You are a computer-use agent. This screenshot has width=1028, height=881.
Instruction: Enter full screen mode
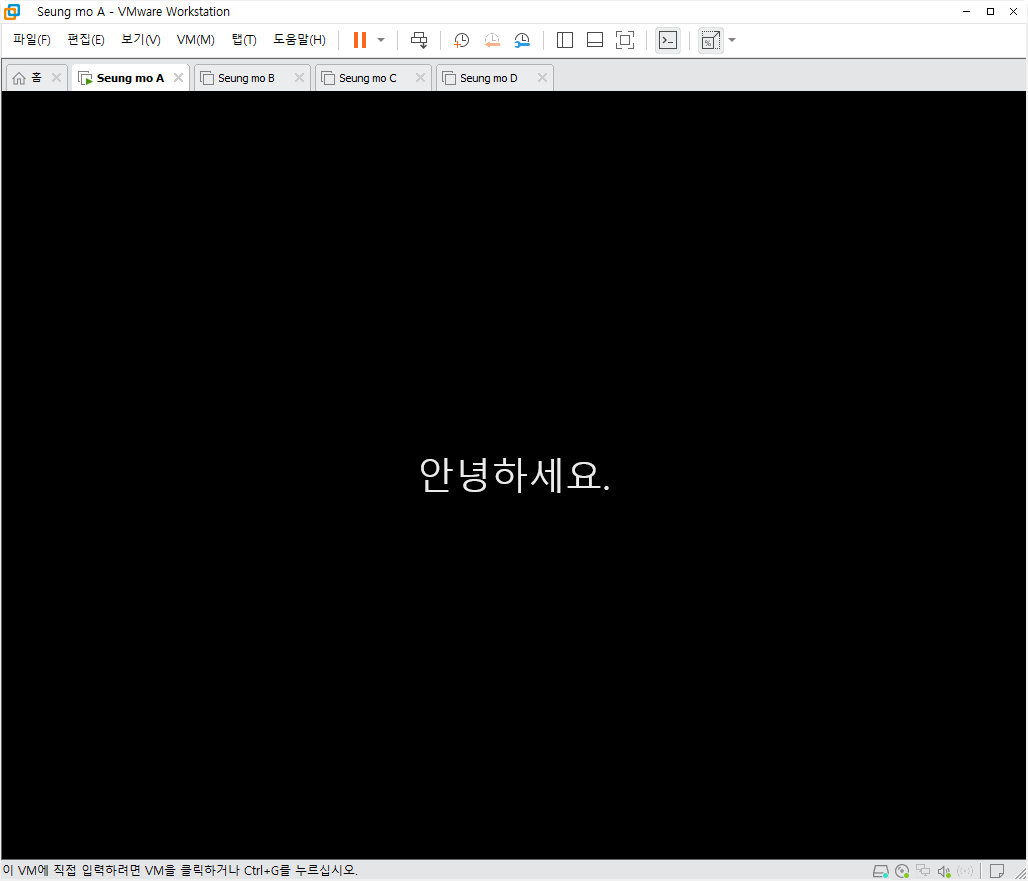tap(625, 40)
